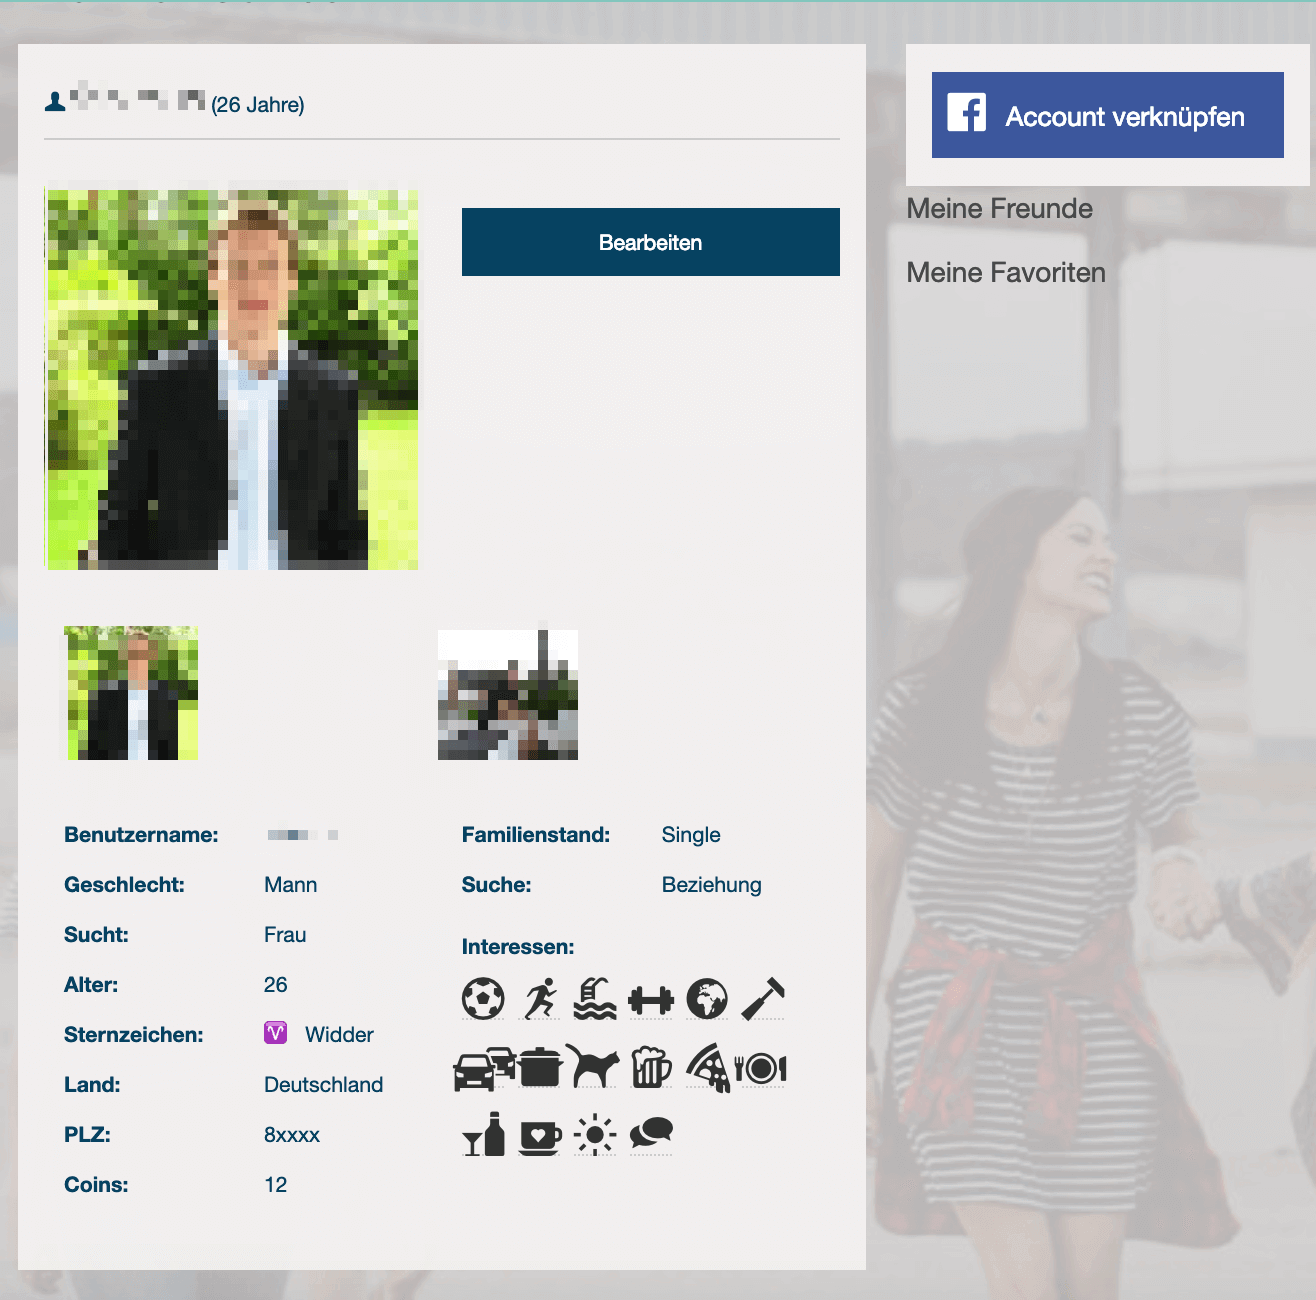
Task: Click the coffee cup with heart icon
Action: pyautogui.click(x=540, y=1136)
